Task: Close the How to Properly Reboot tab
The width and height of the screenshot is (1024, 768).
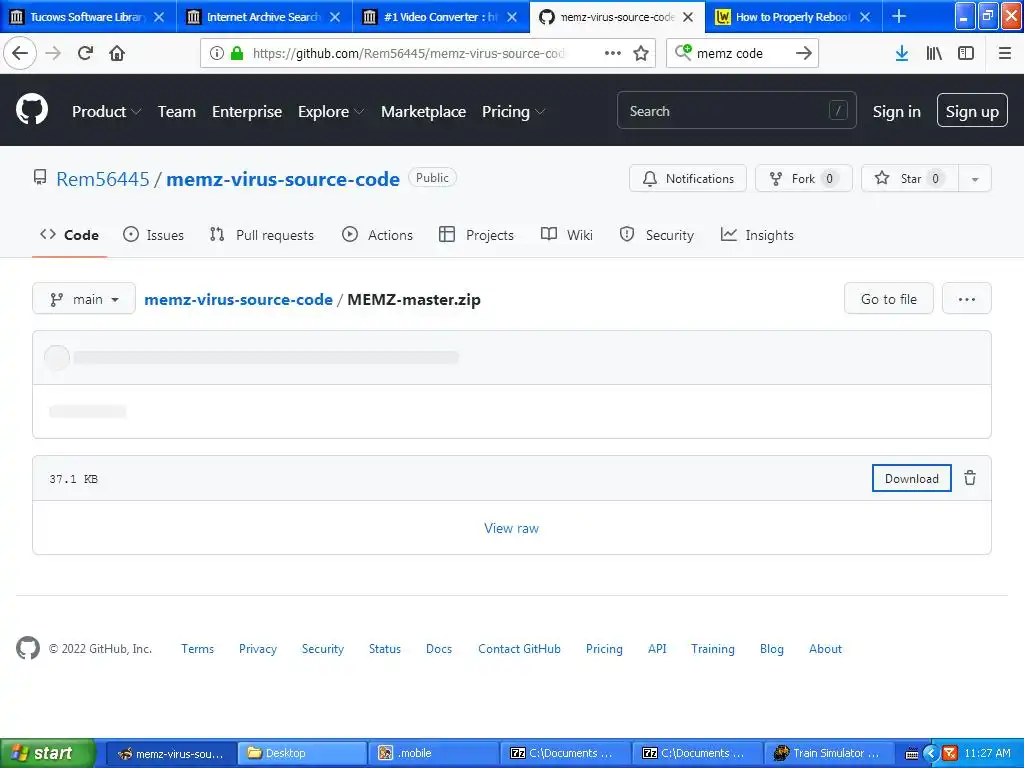Action: [x=865, y=17]
